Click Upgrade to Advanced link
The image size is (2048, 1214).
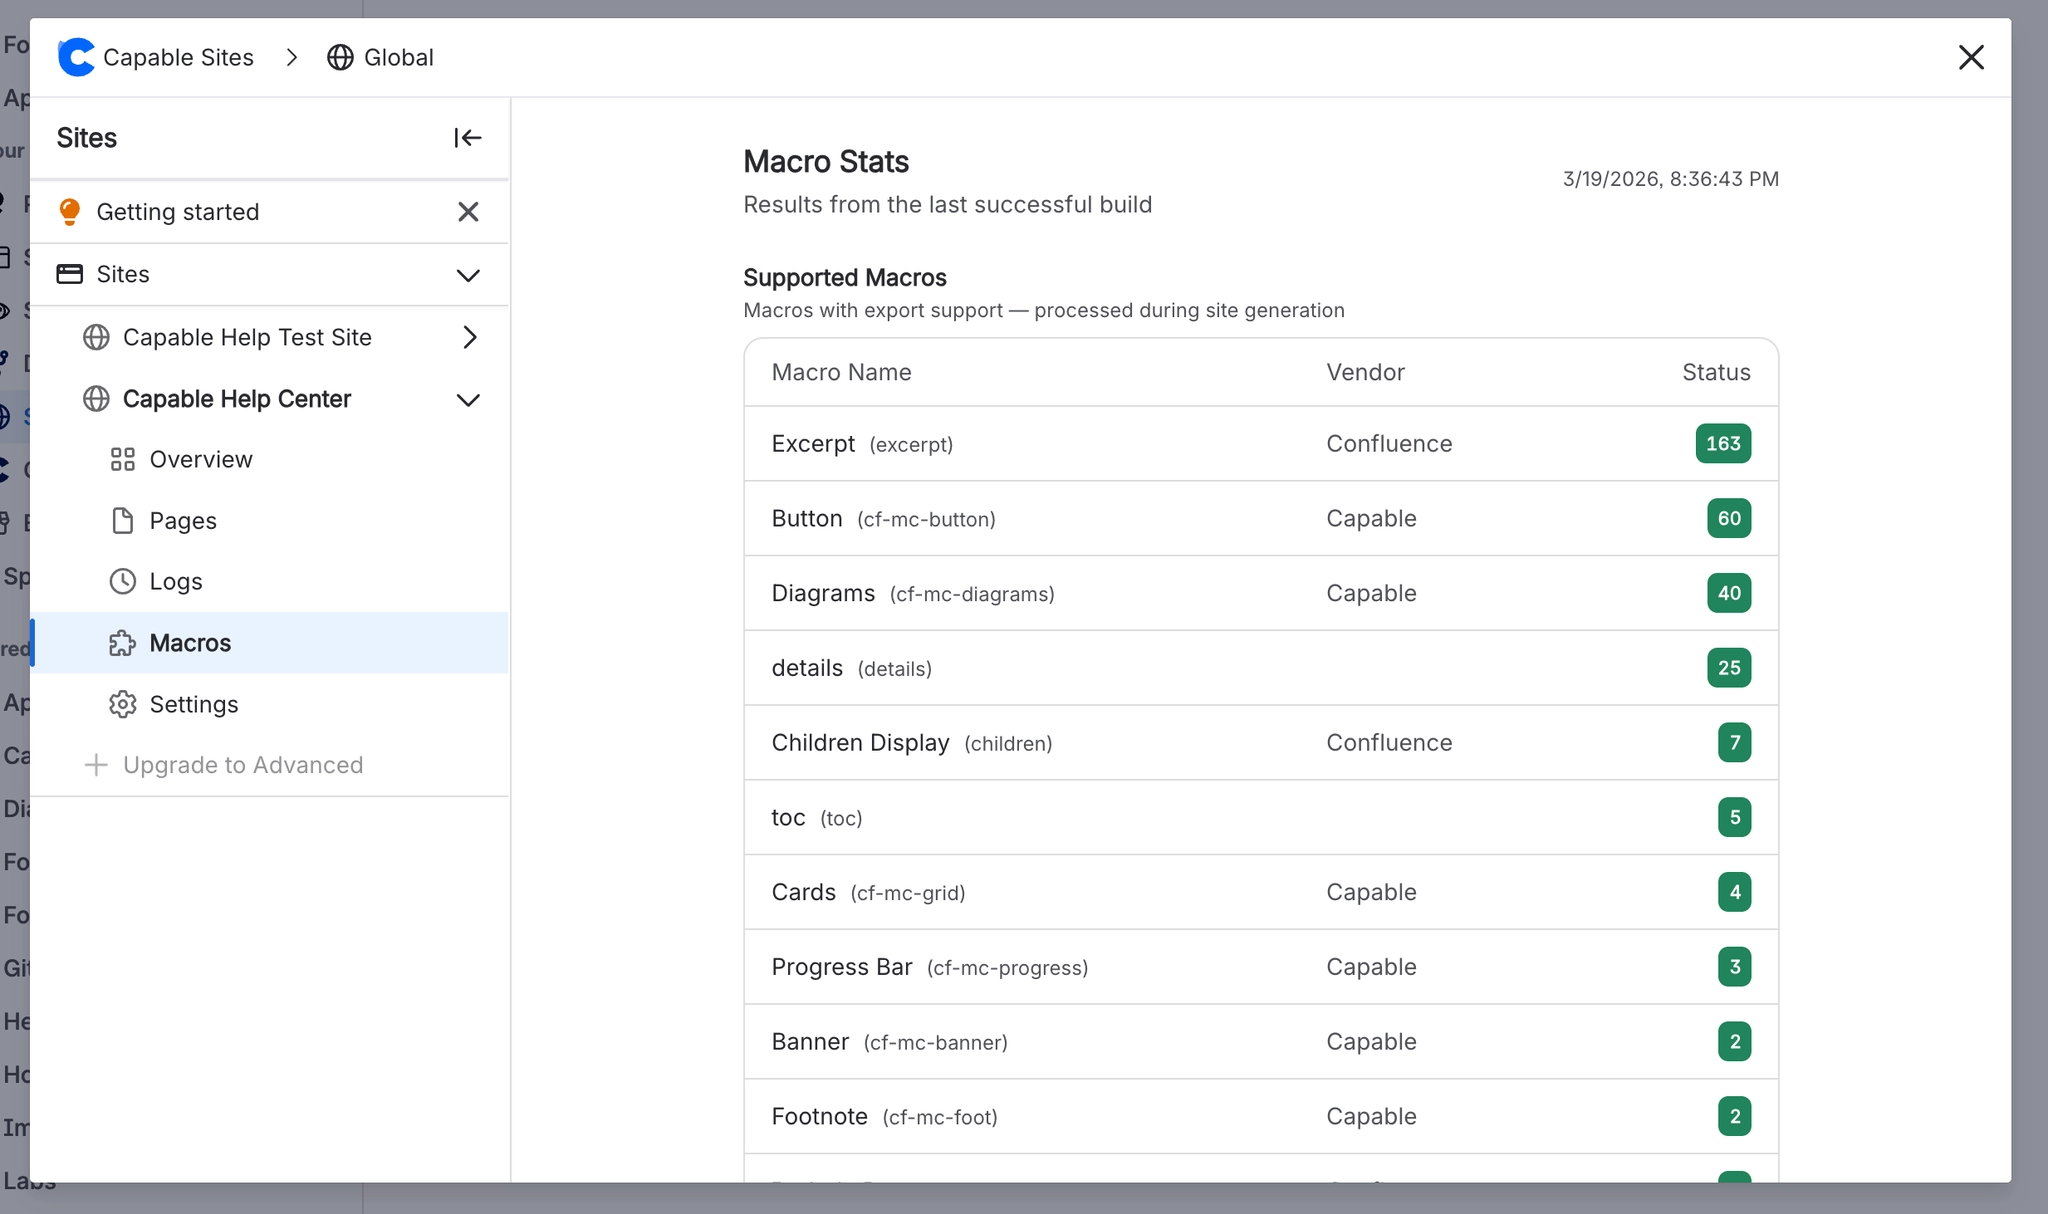click(x=243, y=765)
